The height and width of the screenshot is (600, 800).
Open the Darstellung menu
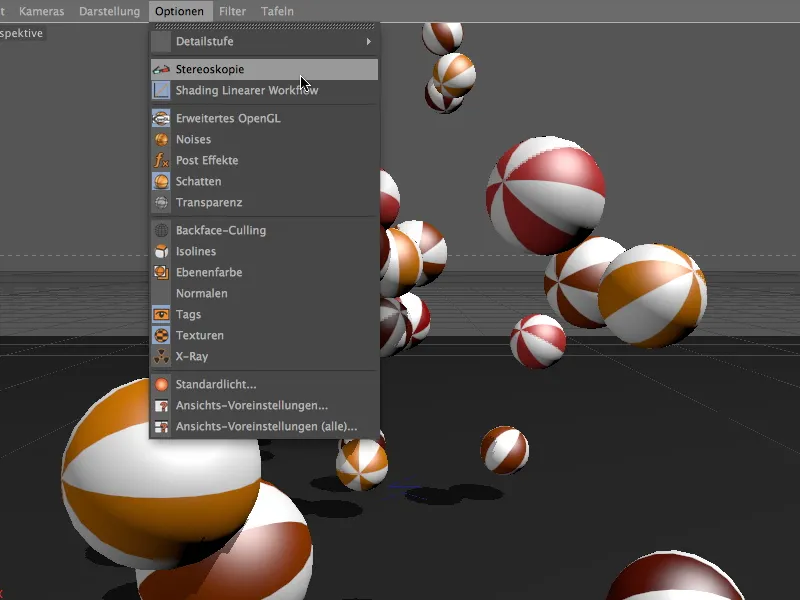click(x=109, y=11)
